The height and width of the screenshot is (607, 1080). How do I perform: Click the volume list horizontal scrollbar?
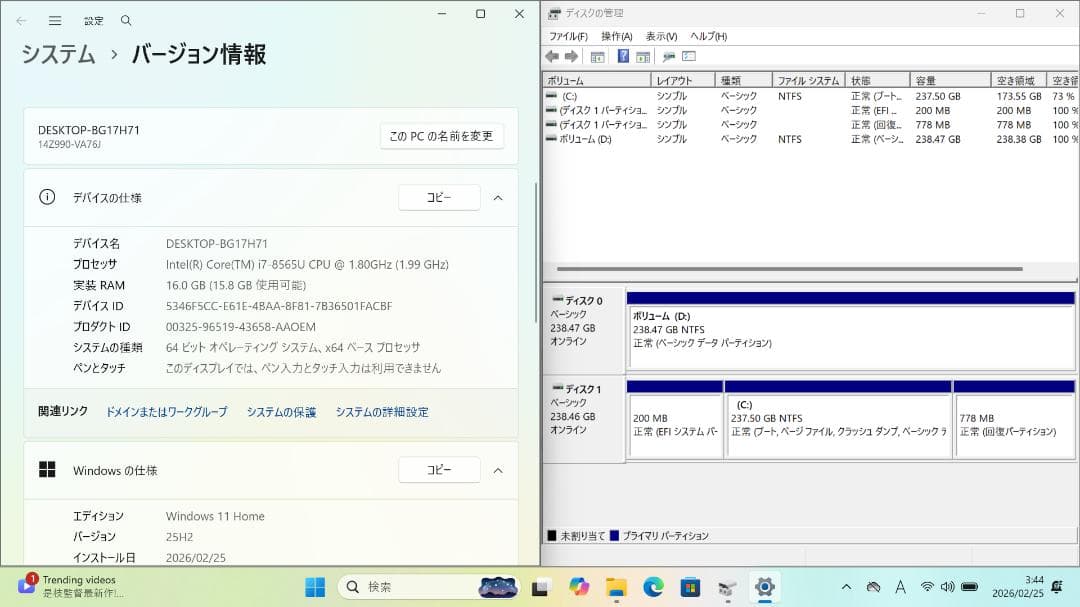click(789, 269)
